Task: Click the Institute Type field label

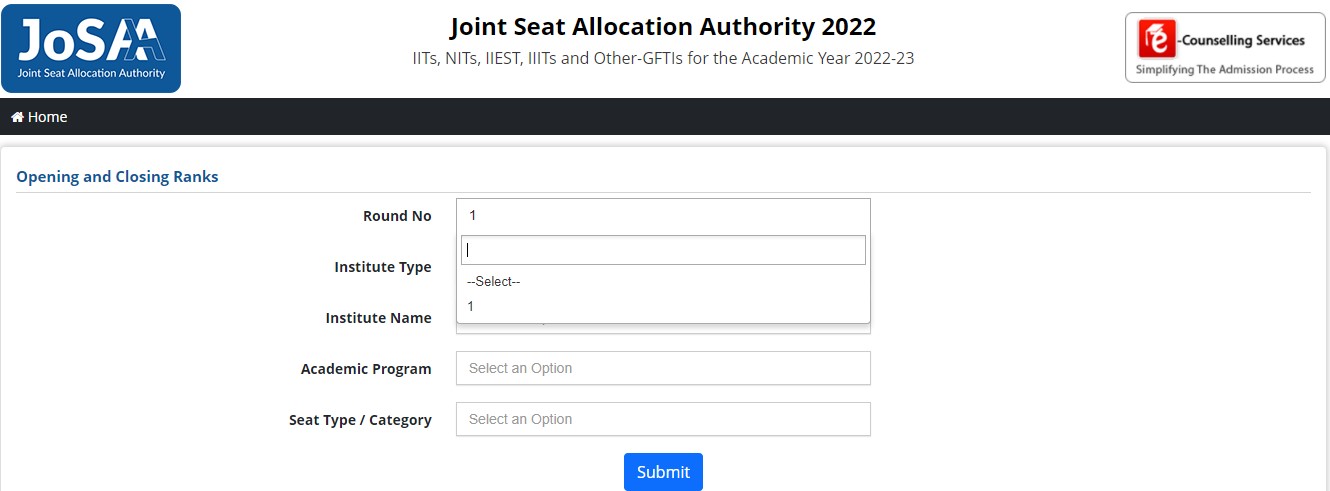Action: tap(382, 267)
